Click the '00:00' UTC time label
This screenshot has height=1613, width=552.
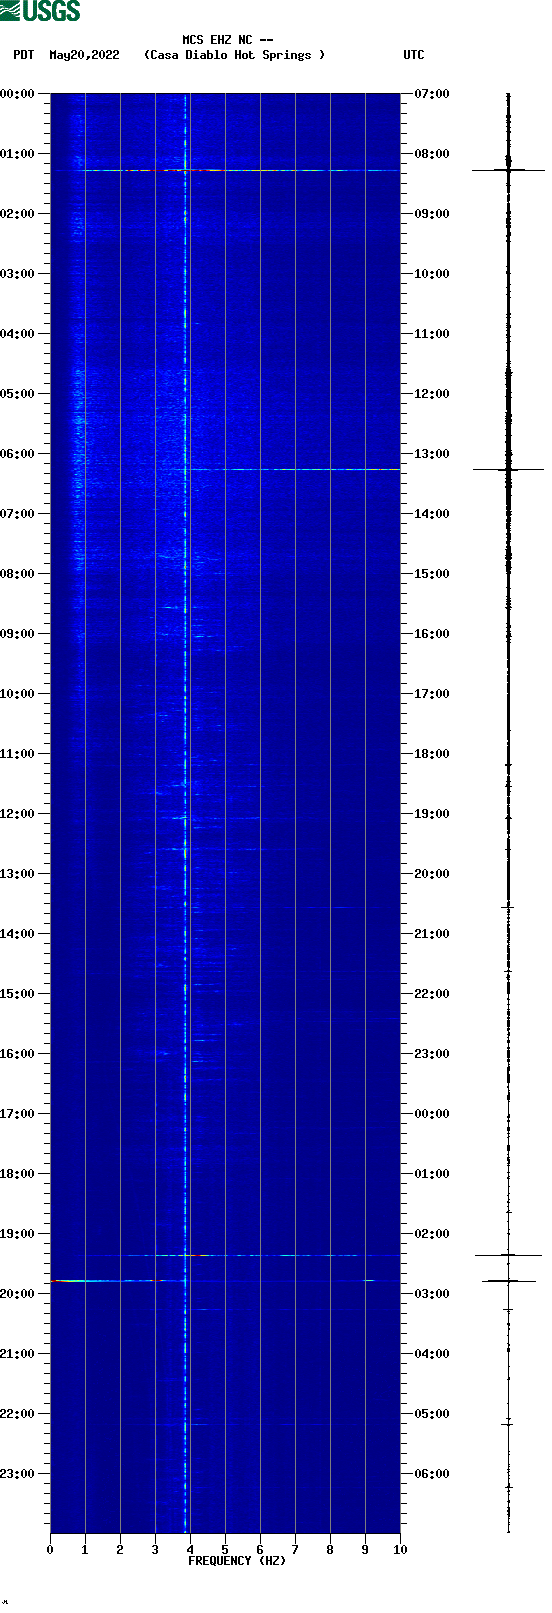point(432,1114)
